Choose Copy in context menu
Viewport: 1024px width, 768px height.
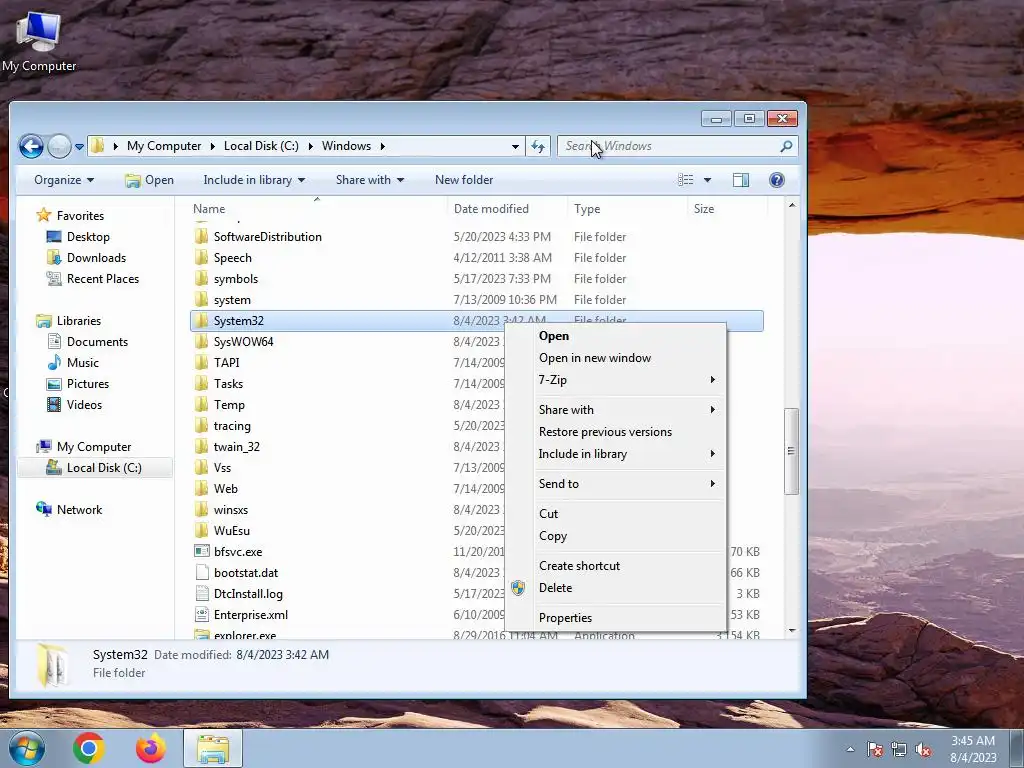(615, 536)
